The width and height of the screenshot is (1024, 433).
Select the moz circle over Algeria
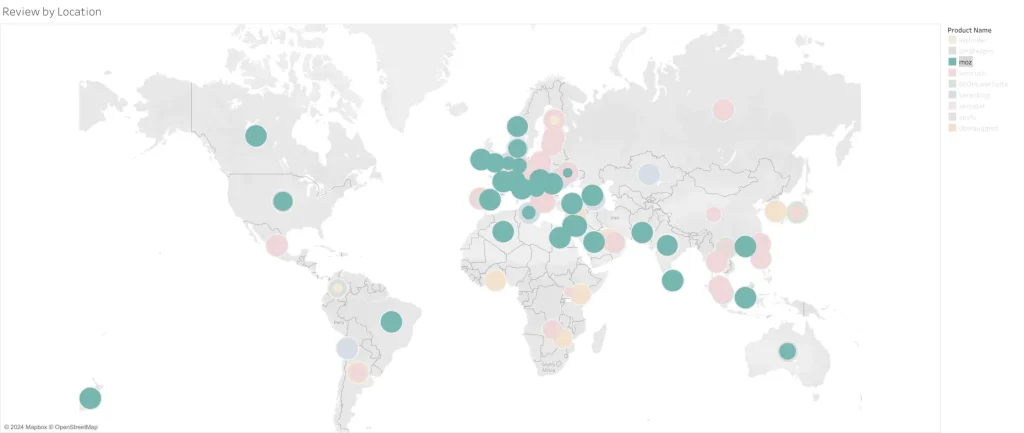[503, 231]
